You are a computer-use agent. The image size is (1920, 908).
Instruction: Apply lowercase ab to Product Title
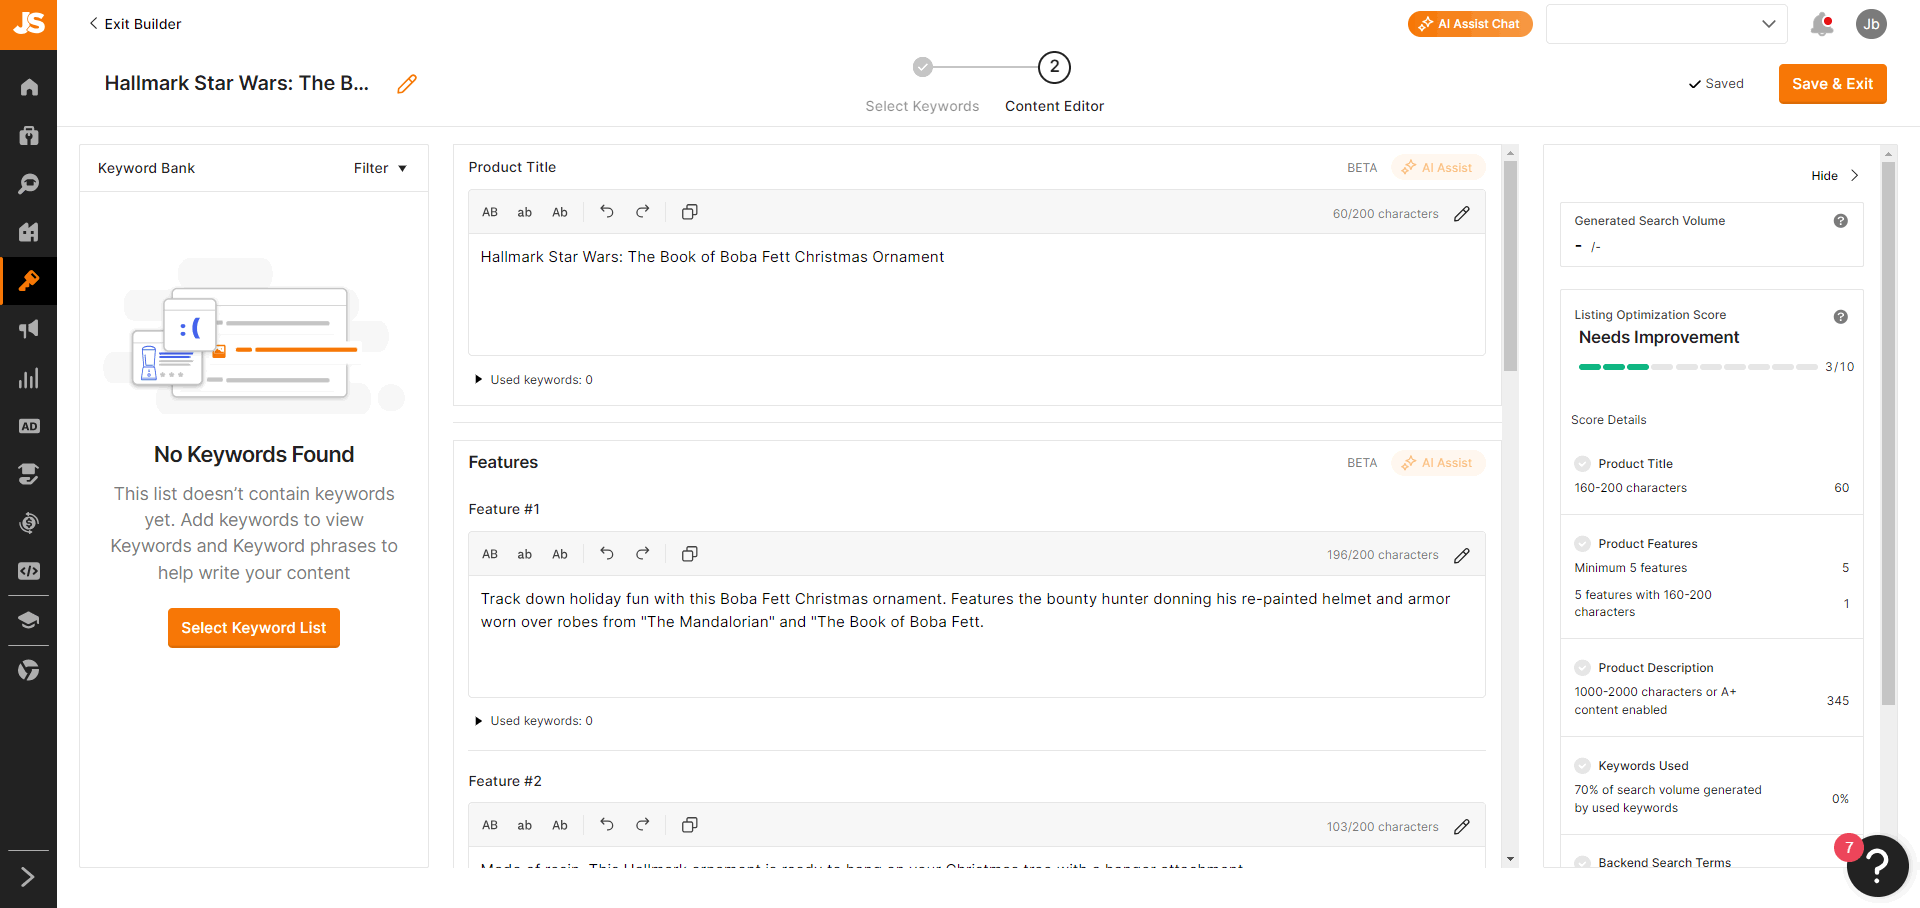click(524, 212)
